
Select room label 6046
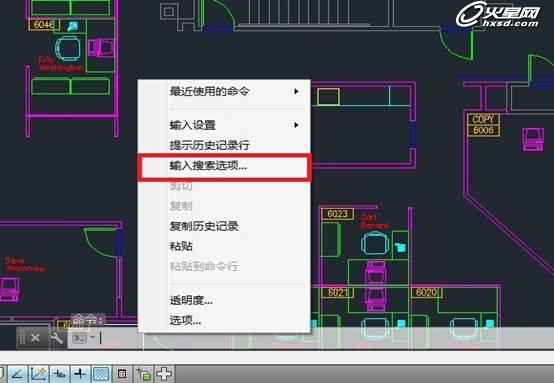pyautogui.click(x=44, y=24)
